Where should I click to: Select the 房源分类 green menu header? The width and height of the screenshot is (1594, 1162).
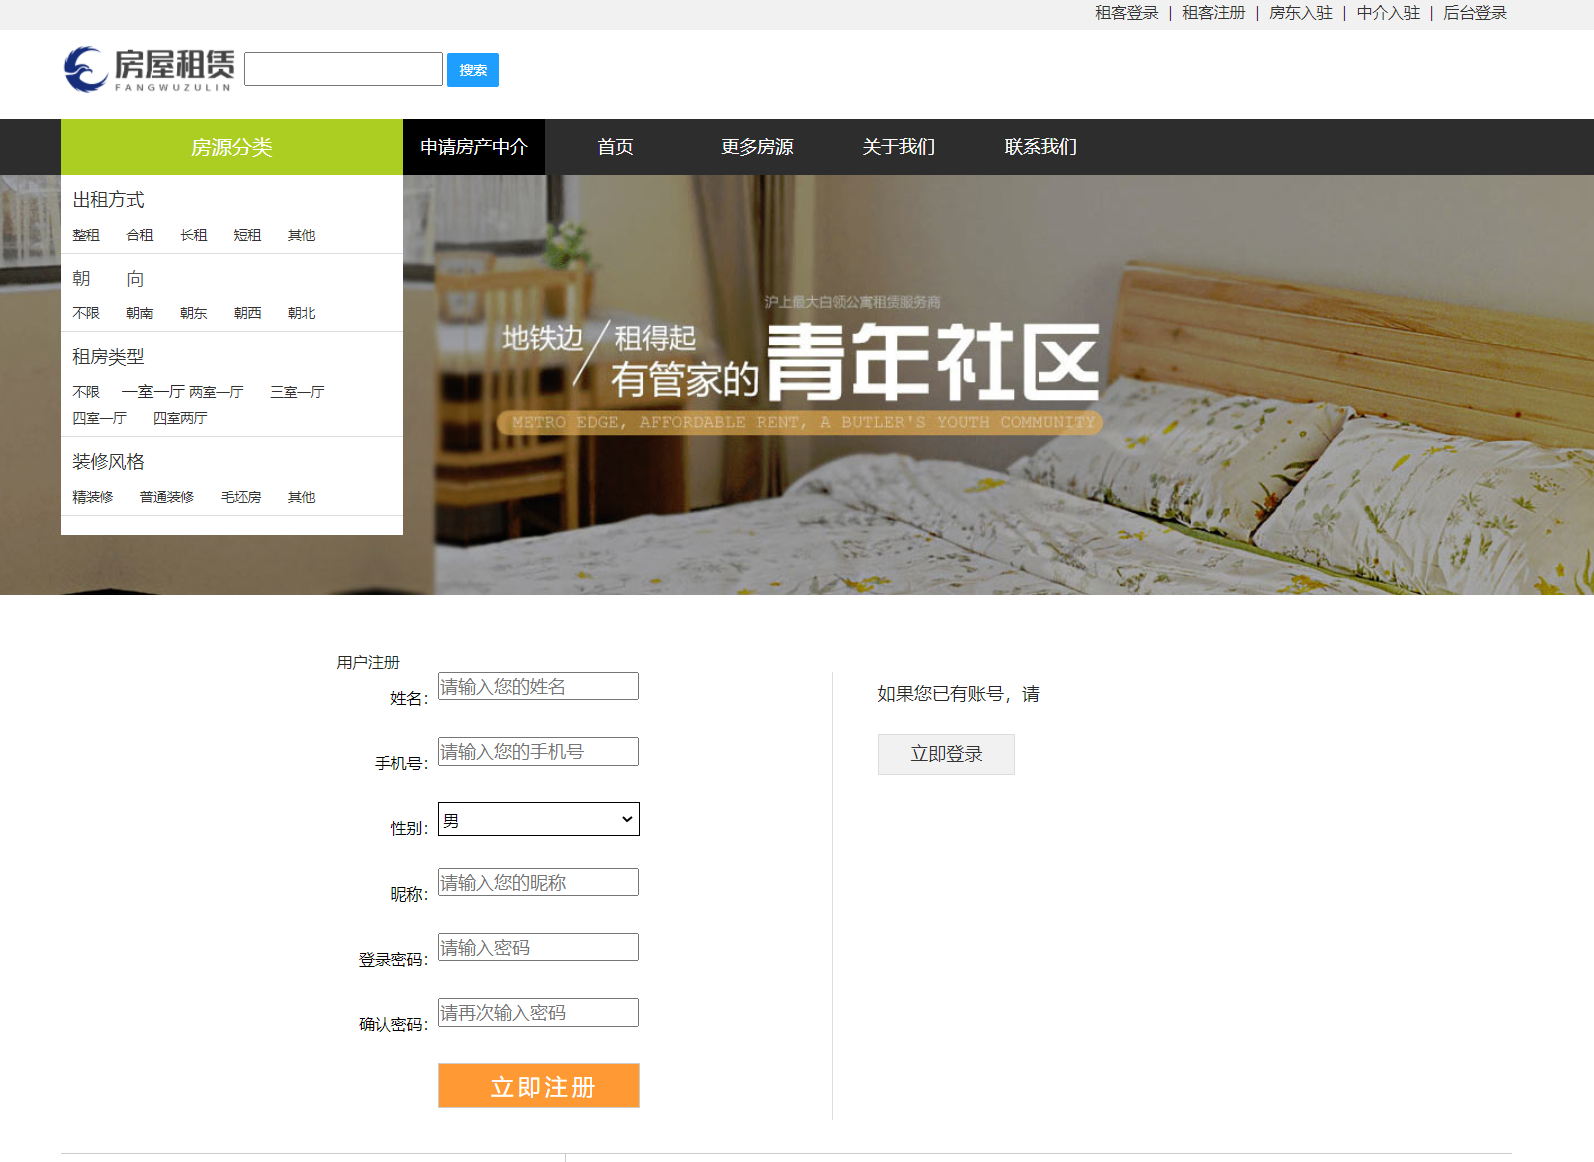[x=232, y=147]
